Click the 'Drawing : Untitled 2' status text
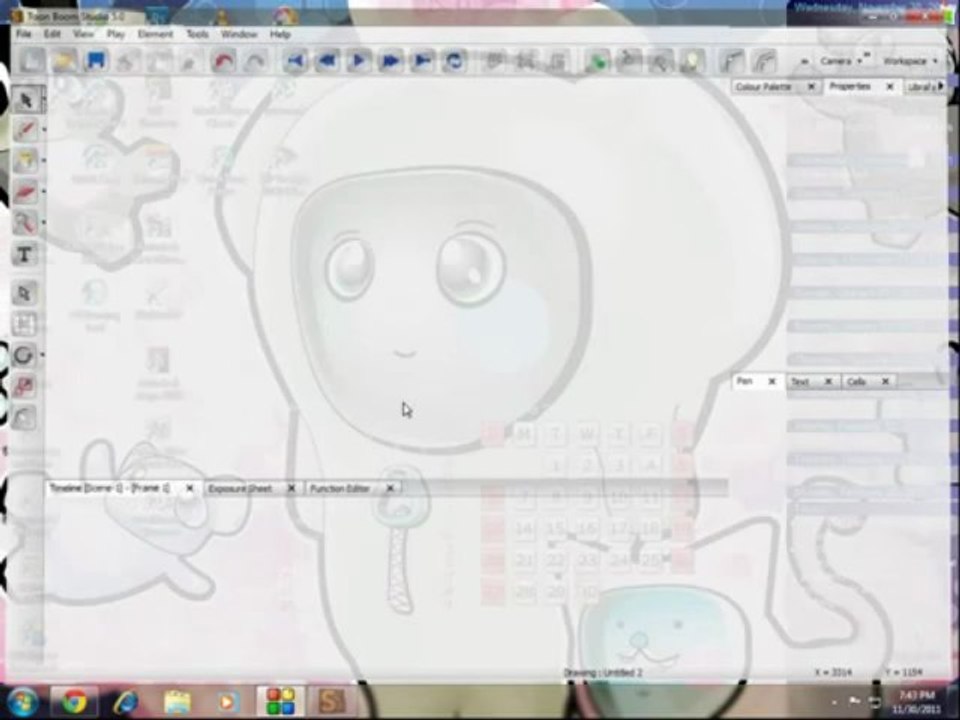960x720 pixels. pyautogui.click(x=602, y=673)
